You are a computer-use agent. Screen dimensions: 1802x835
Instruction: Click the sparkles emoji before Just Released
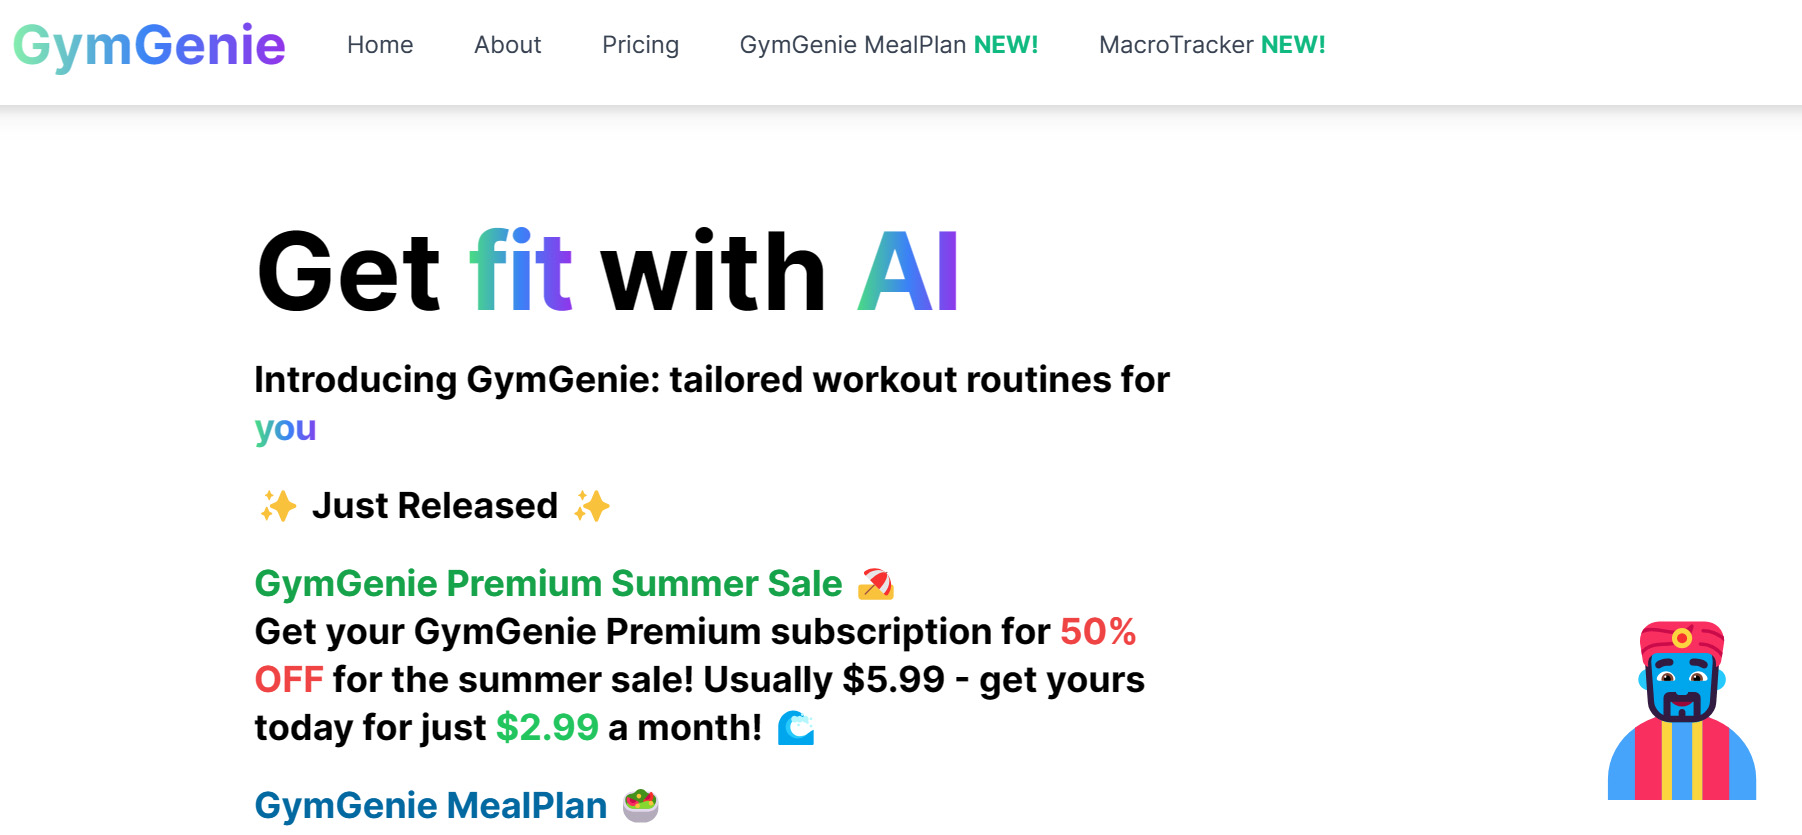[x=278, y=506]
